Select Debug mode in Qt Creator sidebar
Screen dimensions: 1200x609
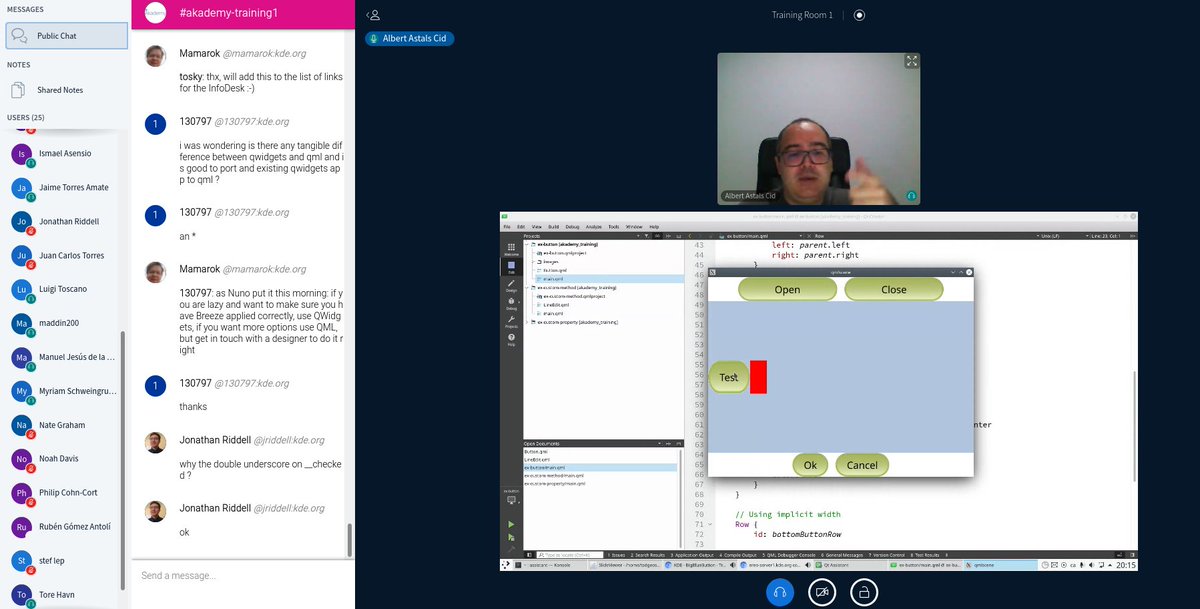511,304
